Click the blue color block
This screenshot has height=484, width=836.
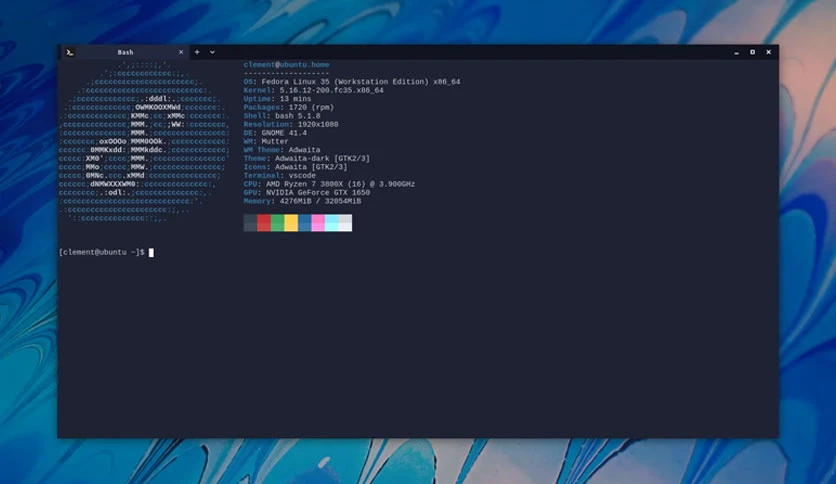click(304, 223)
